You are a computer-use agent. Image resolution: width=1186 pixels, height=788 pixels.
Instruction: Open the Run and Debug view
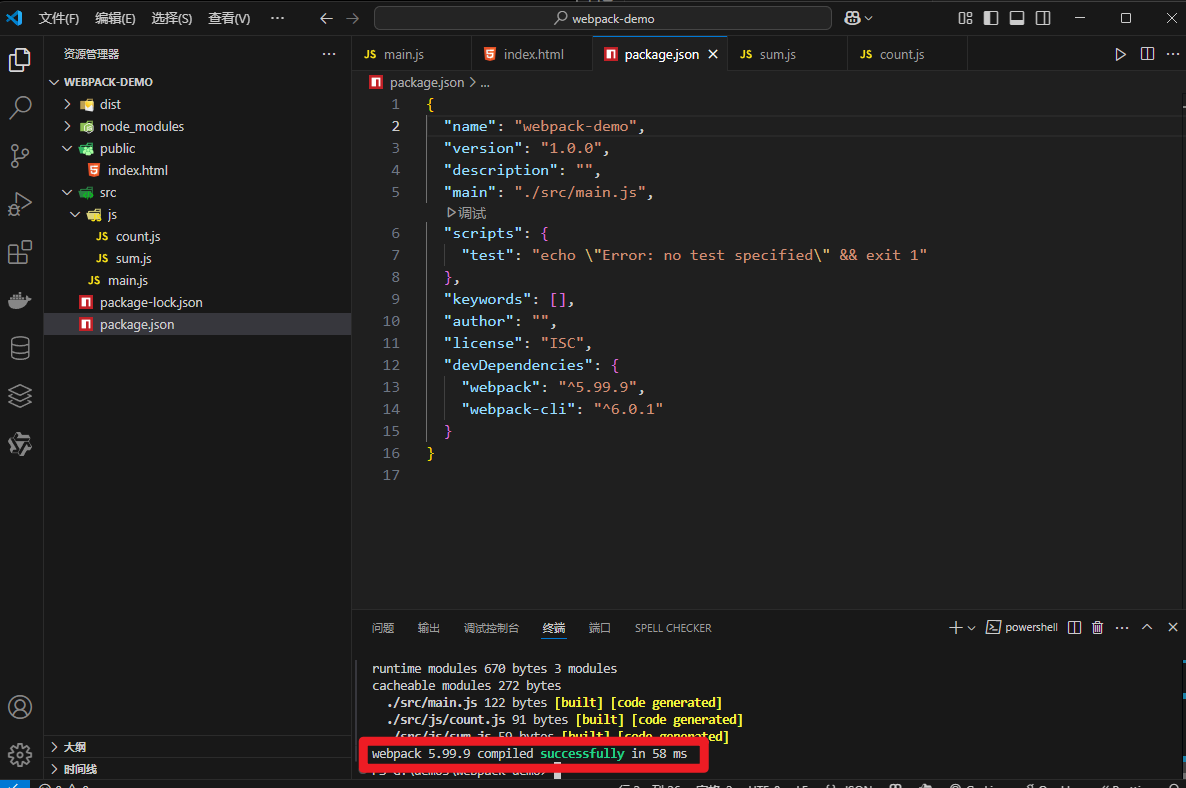tap(20, 204)
